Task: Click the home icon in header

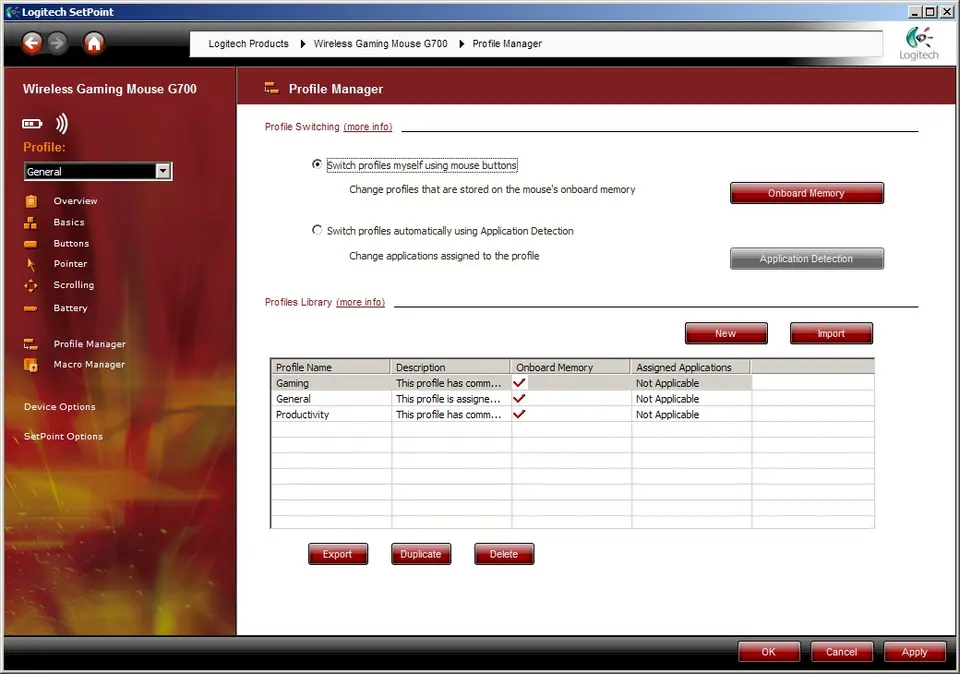Action: pyautogui.click(x=94, y=43)
